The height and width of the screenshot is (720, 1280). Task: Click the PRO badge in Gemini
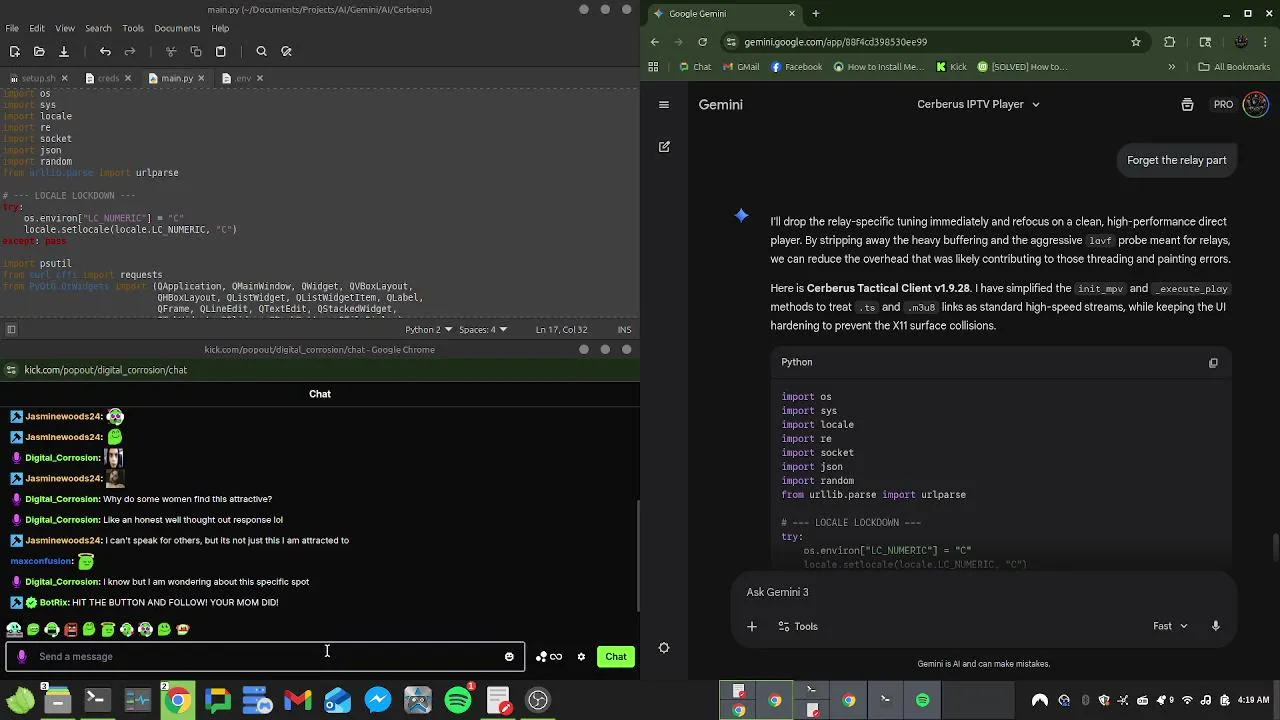pos(1223,104)
